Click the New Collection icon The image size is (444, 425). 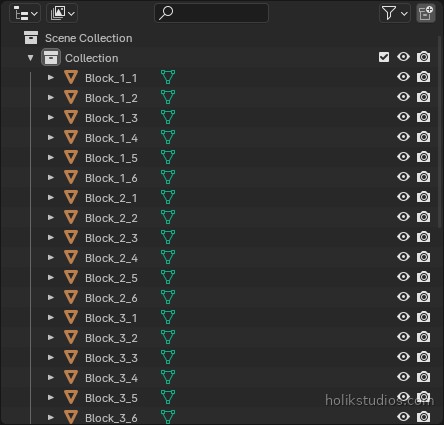coord(426,13)
